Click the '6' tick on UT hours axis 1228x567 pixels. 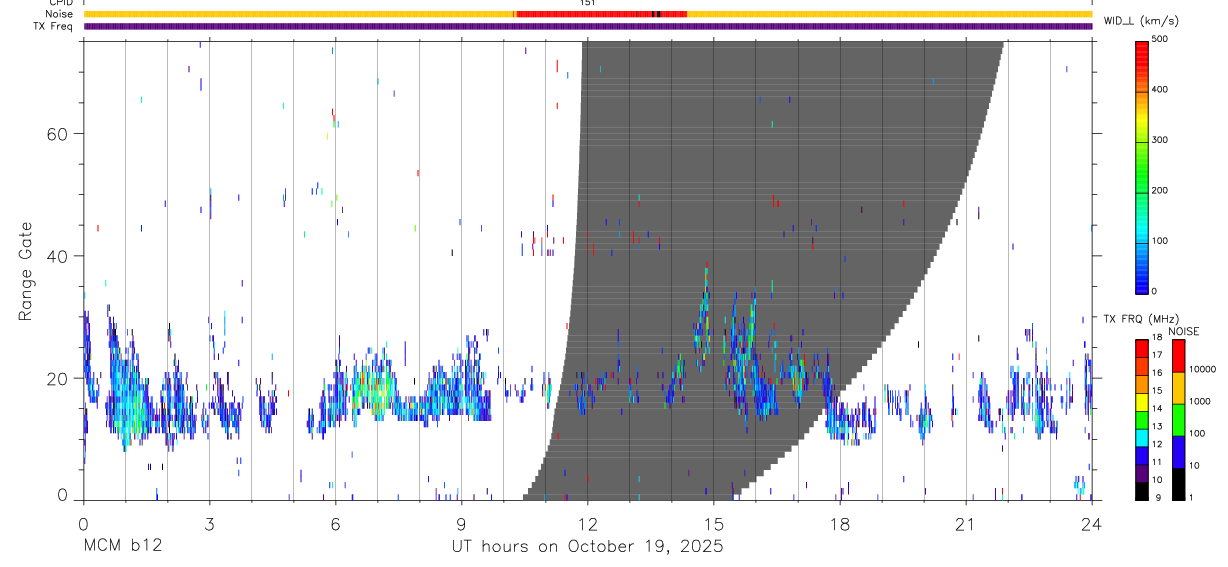click(x=336, y=524)
